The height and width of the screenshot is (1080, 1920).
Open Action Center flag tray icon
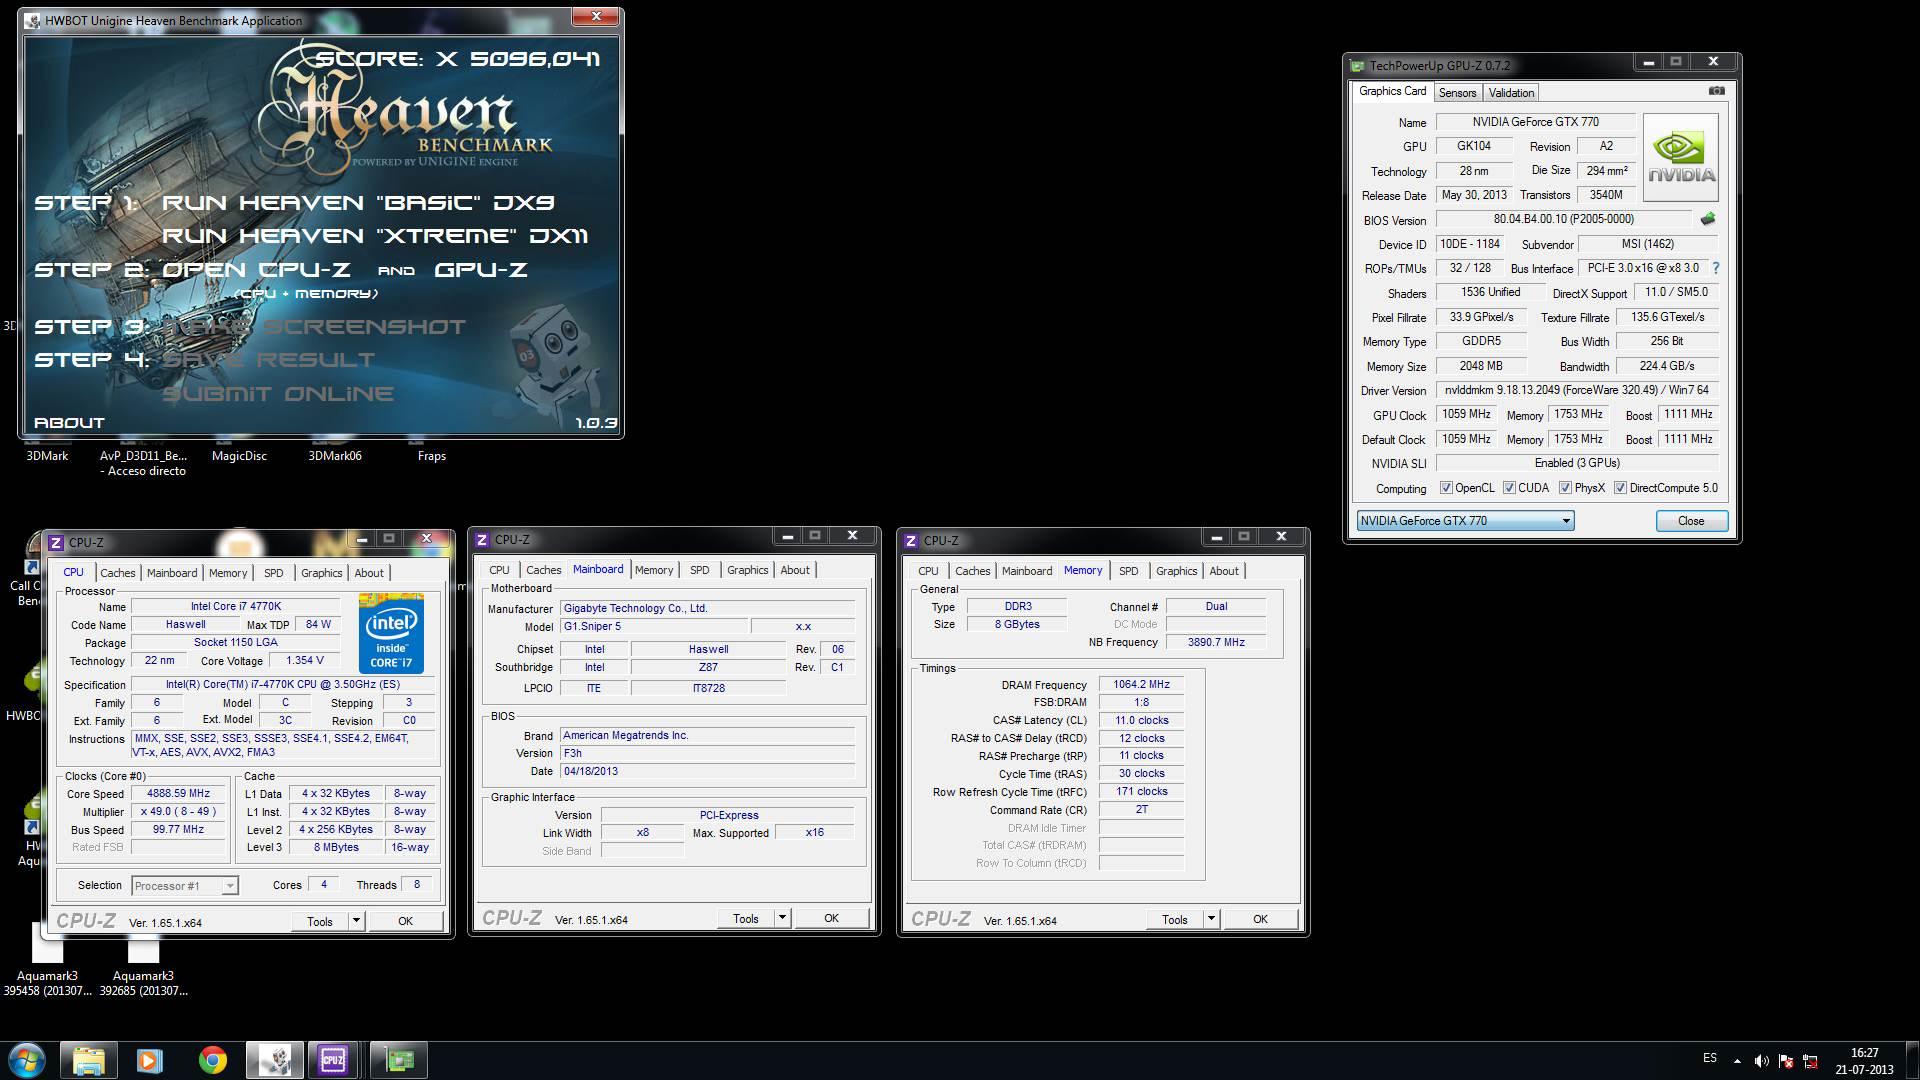click(x=1786, y=1061)
